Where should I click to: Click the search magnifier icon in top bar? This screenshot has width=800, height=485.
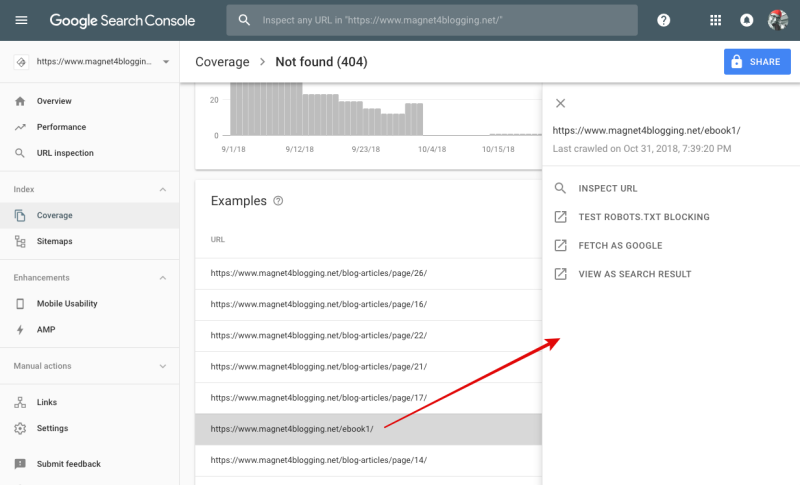tap(244, 20)
